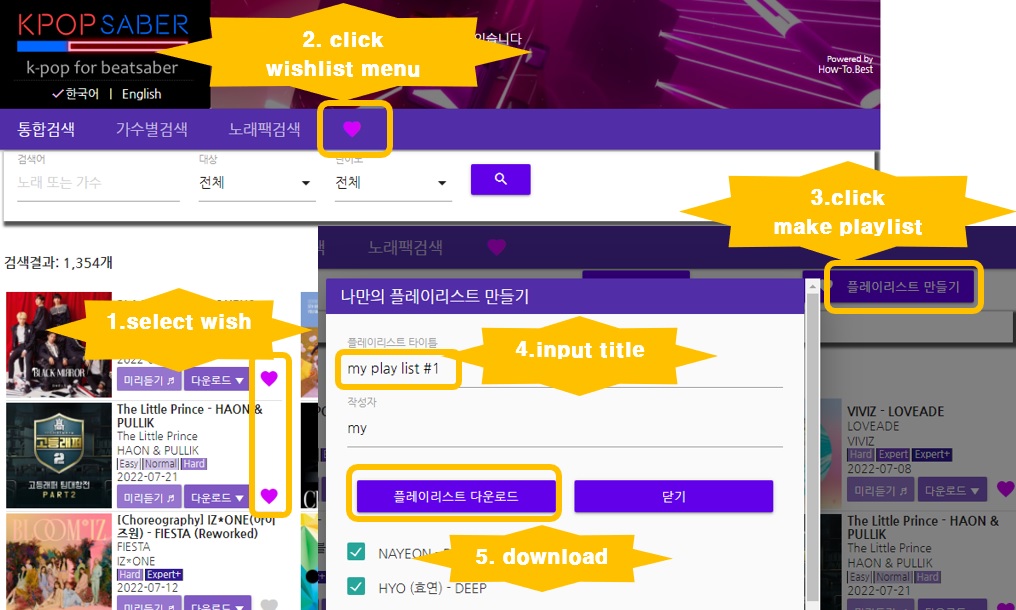Click the 플레이리스트 다운로드 button
1016x610 pixels.
pyautogui.click(x=456, y=496)
